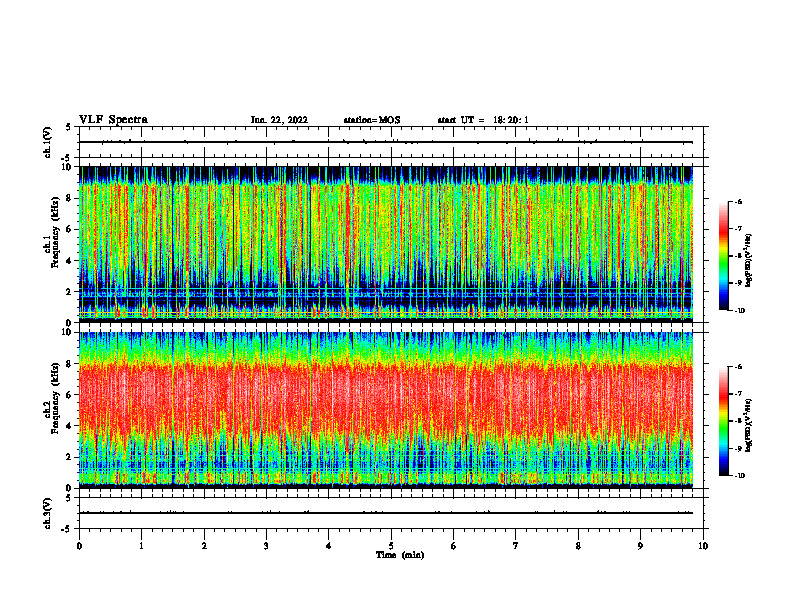Click the "2" tick label on time axis

204,546
